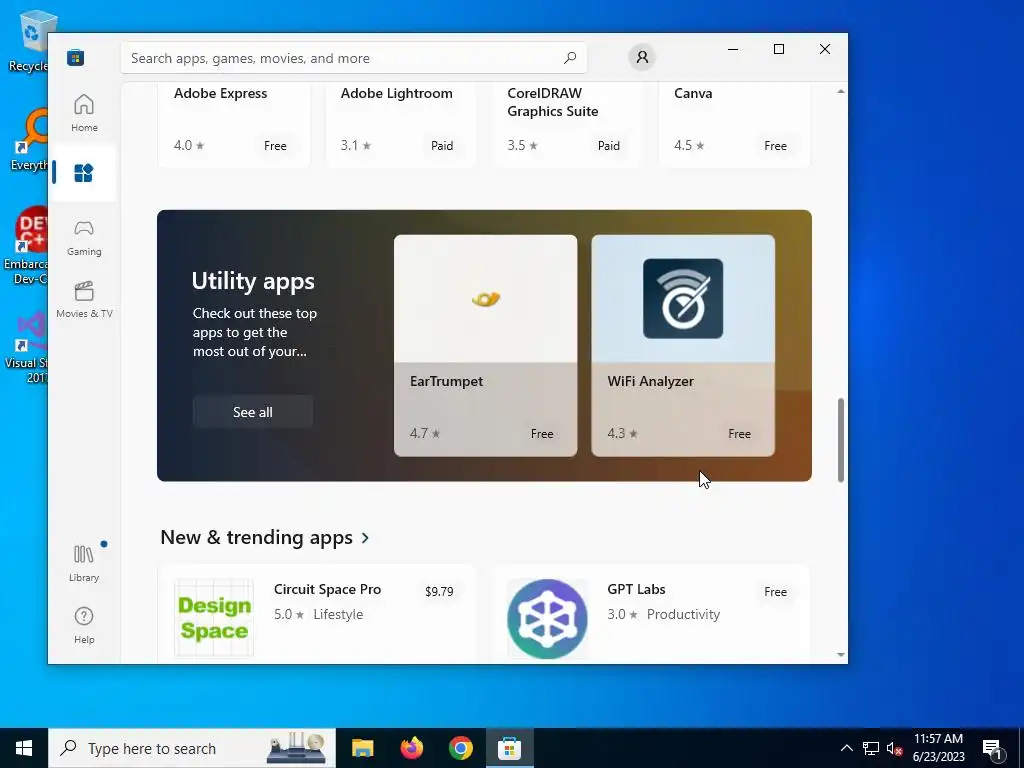Select the Recycle Bin desktop icon
The width and height of the screenshot is (1024, 768).
pos(27,40)
